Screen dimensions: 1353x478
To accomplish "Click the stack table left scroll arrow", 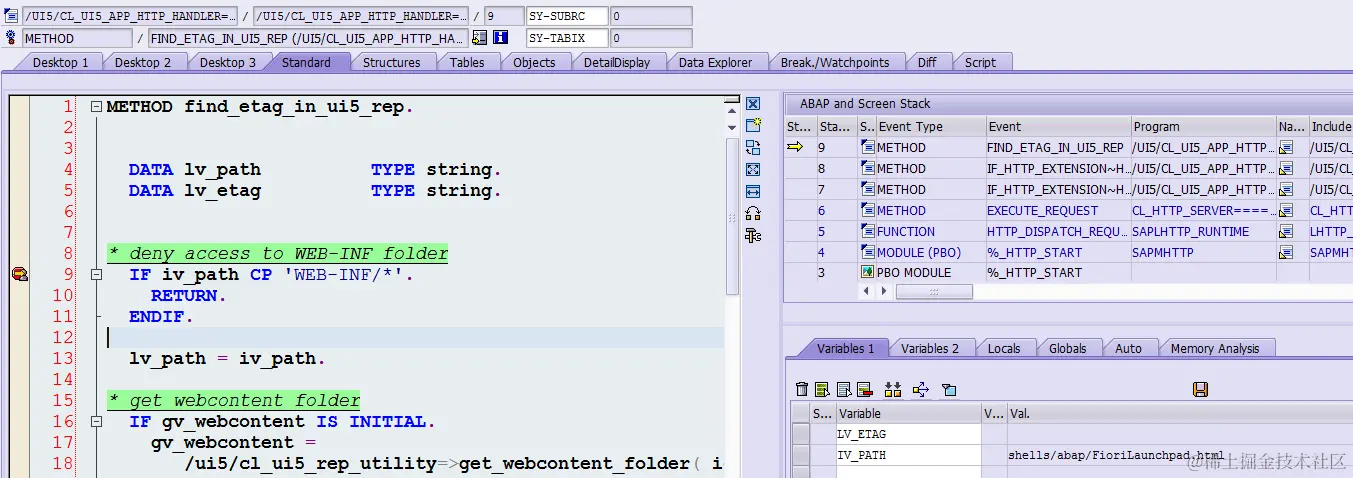I will [x=866, y=292].
